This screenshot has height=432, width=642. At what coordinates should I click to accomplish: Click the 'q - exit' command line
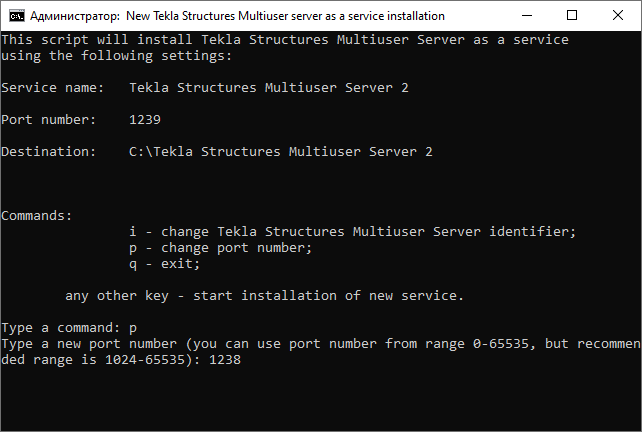(x=165, y=264)
